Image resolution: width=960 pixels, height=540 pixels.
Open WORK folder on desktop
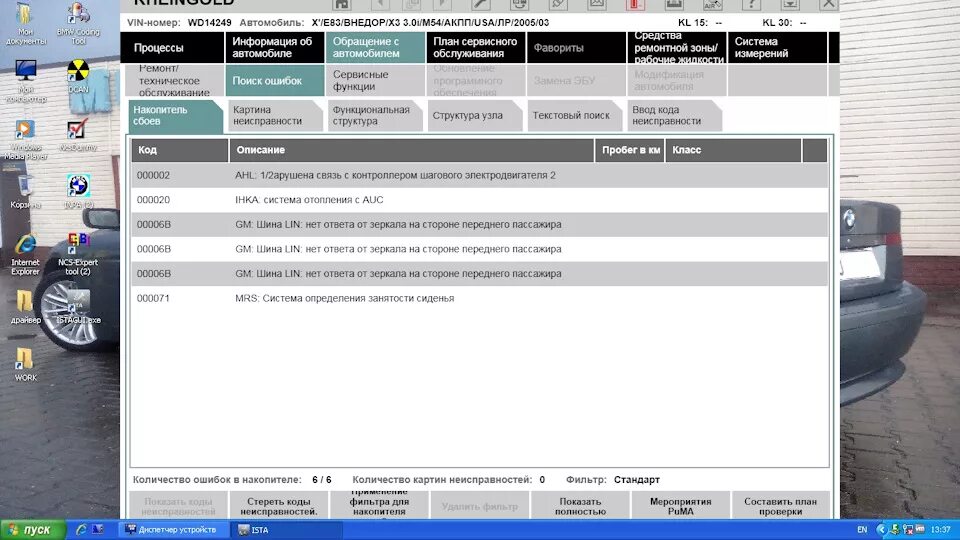pos(25,365)
